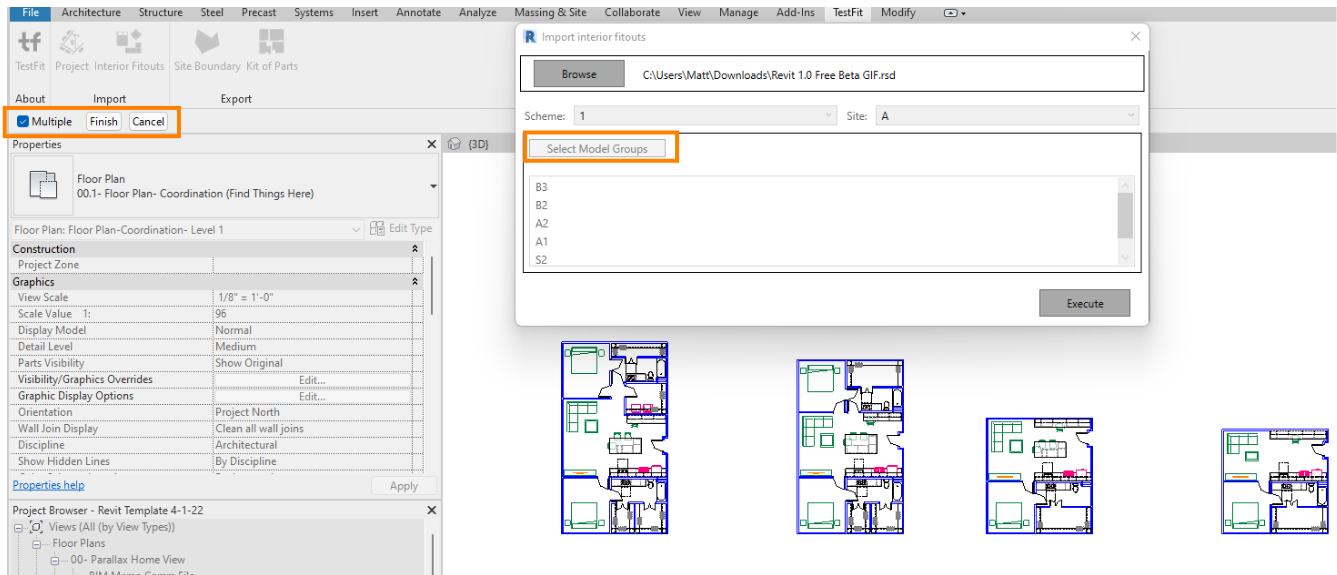Viewport: 1337px width, 575px height.
Task: Open the Interior Fitouts import tool
Action: (129, 41)
